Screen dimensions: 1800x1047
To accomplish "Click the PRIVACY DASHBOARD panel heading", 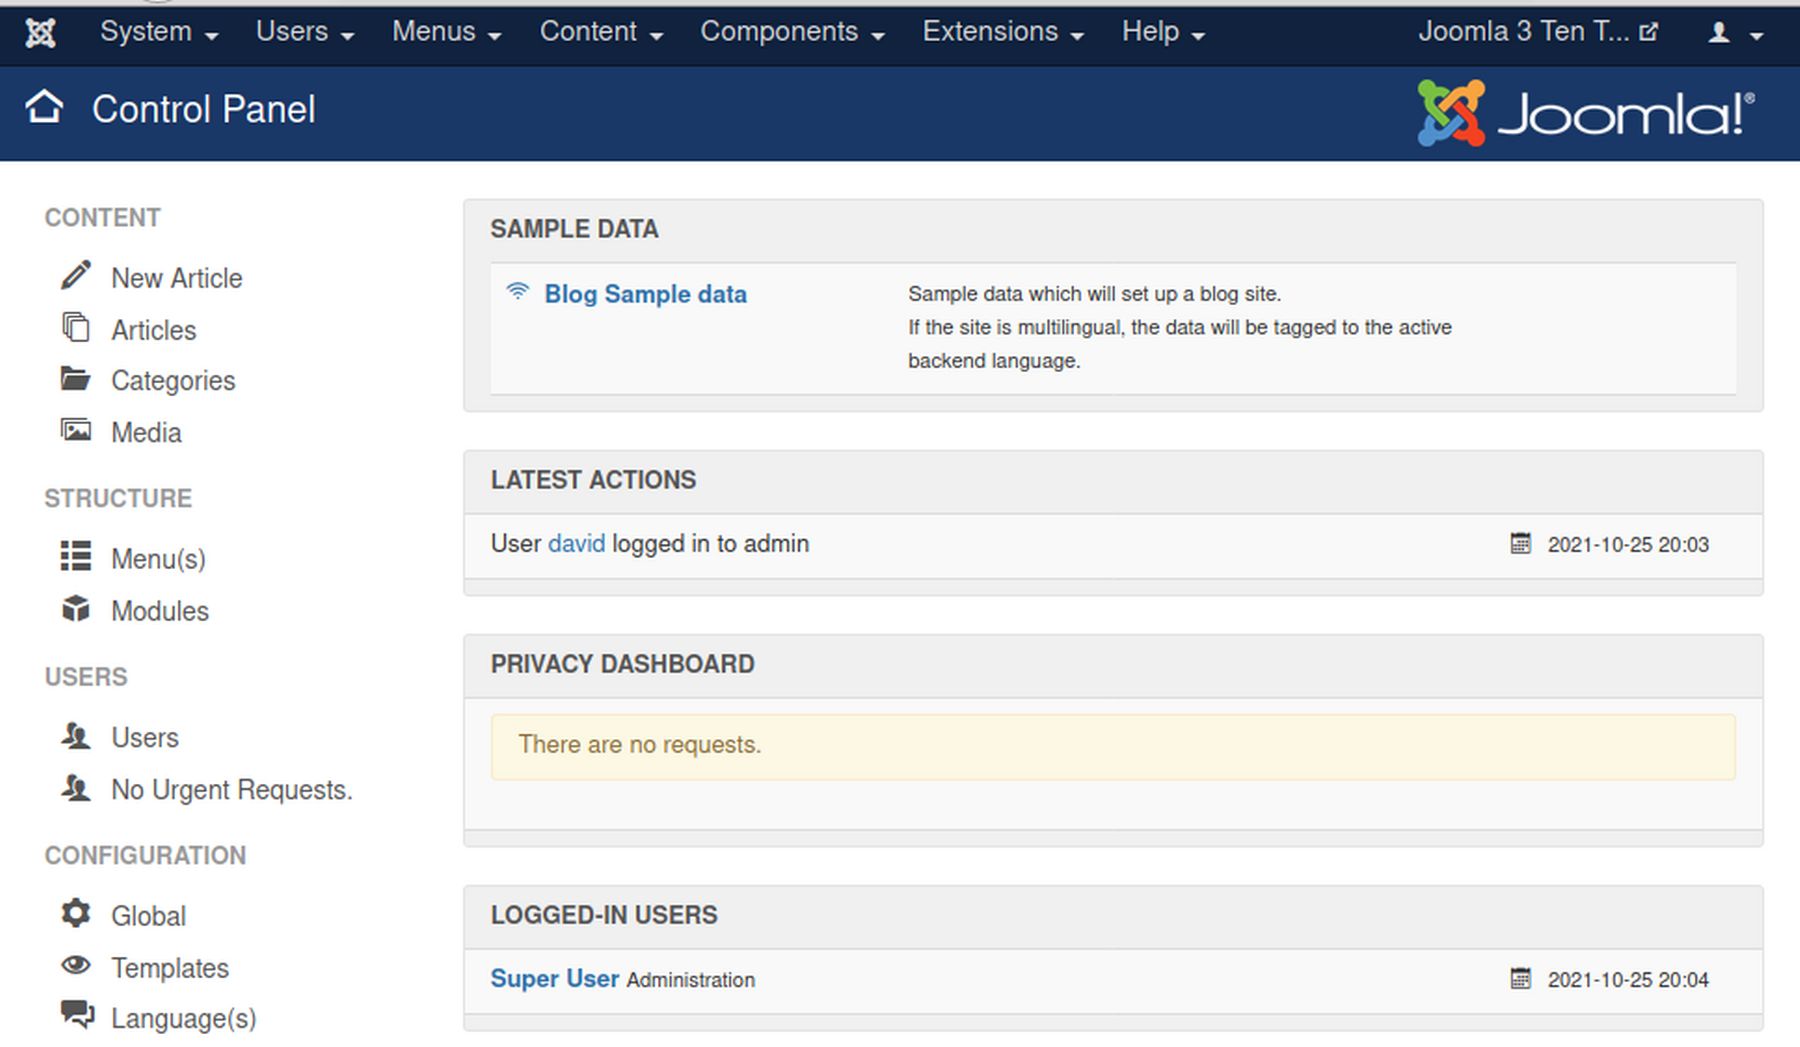I will coord(622,664).
